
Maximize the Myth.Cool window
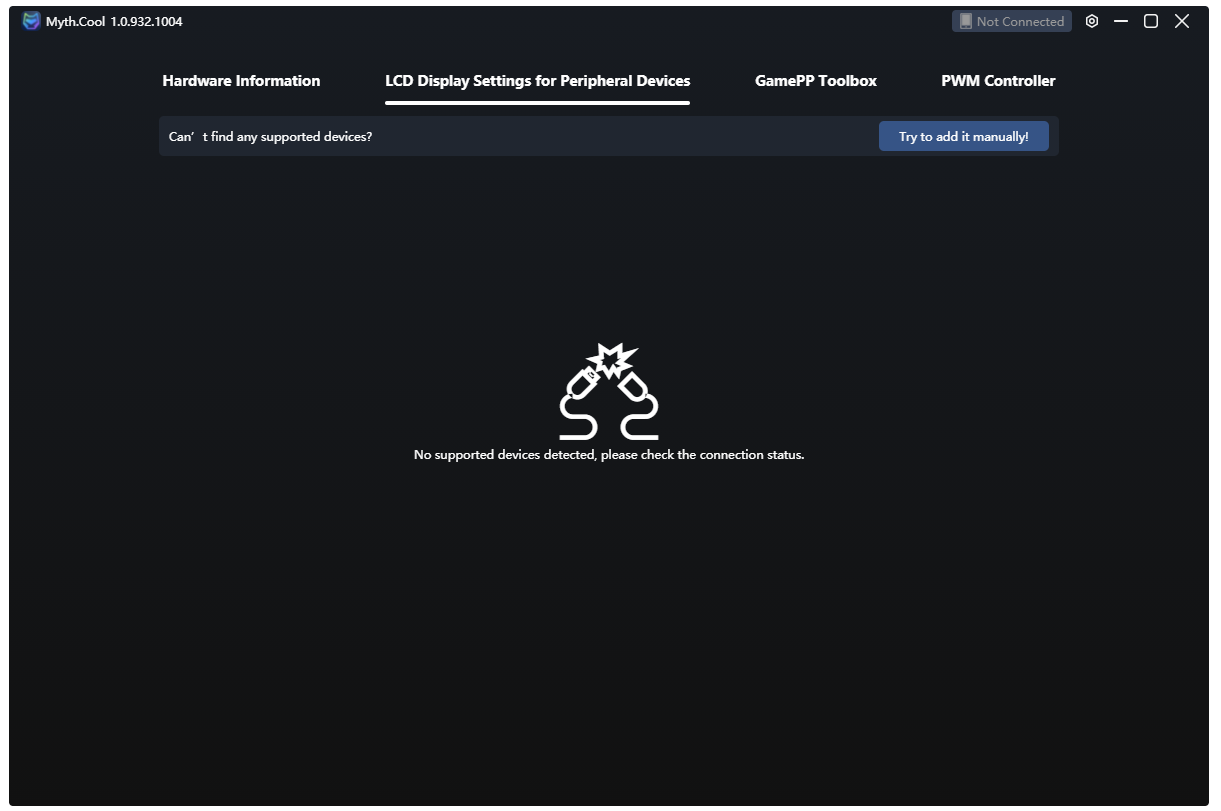[x=1151, y=21]
